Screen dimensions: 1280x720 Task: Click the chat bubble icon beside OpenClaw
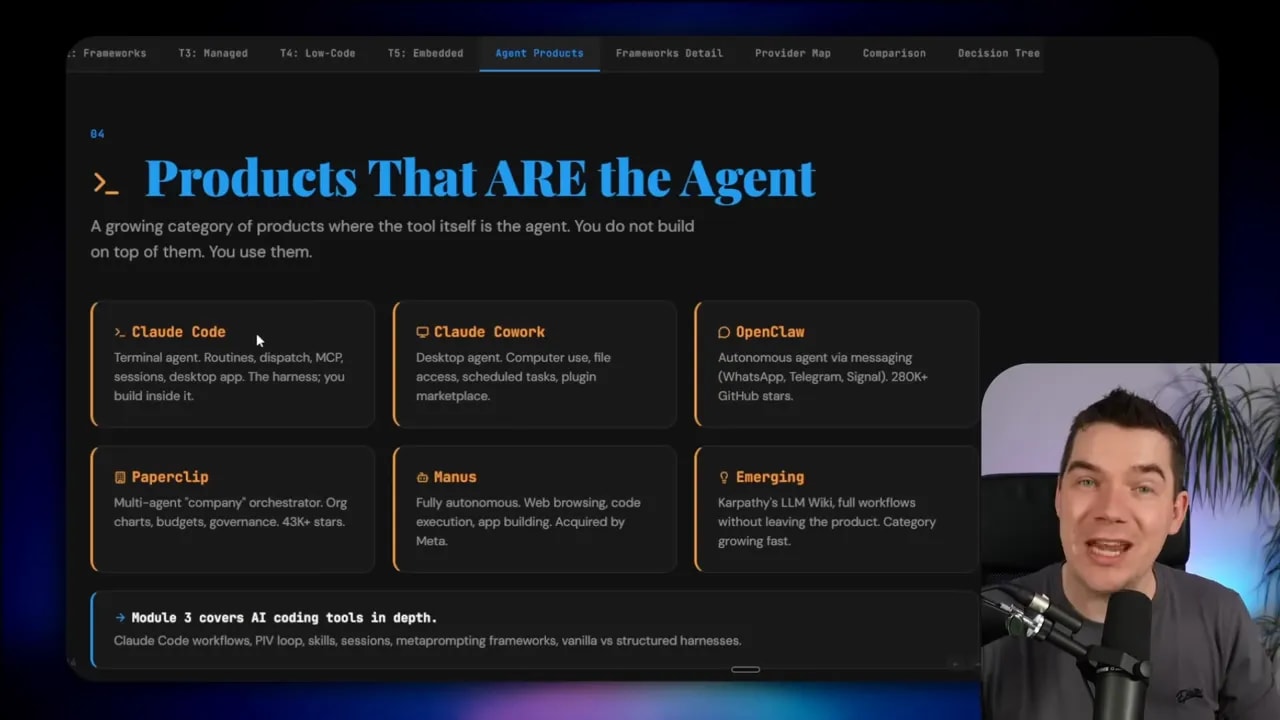pyautogui.click(x=724, y=332)
